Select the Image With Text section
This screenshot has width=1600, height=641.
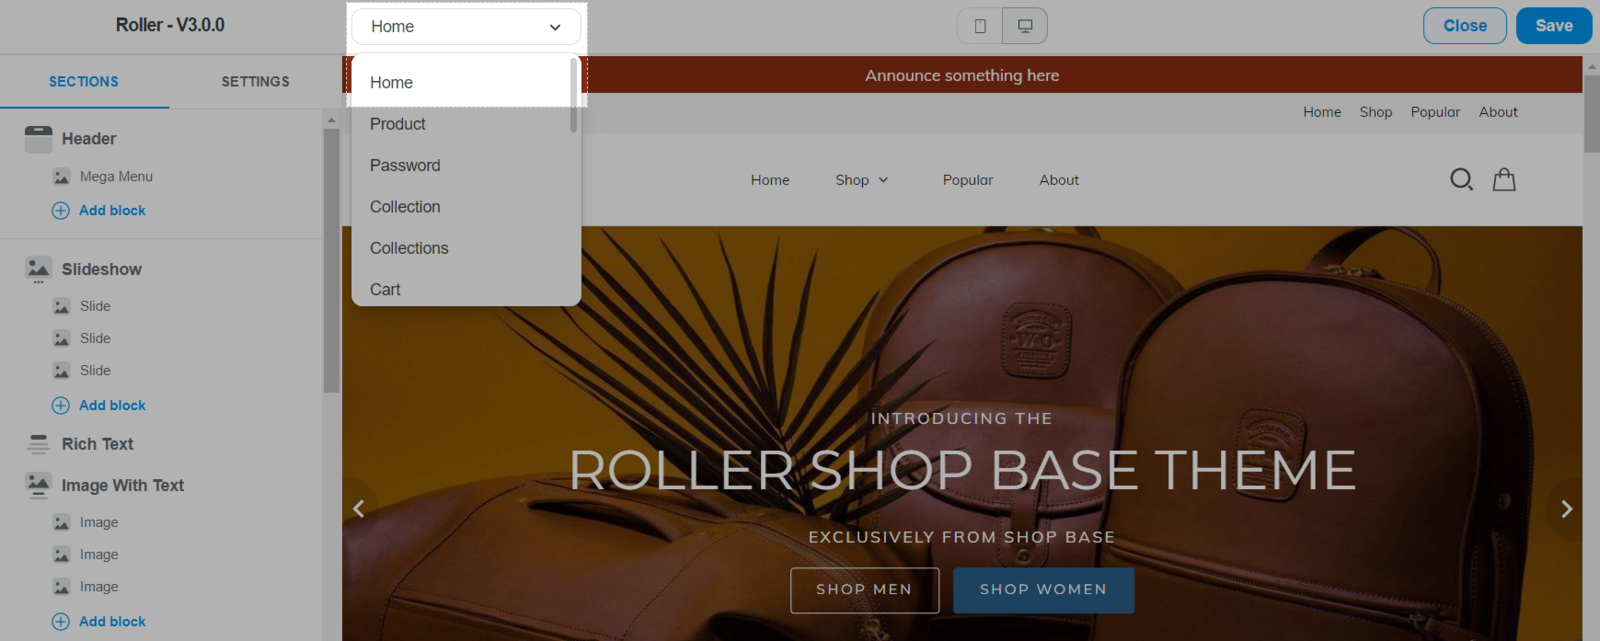coord(123,486)
